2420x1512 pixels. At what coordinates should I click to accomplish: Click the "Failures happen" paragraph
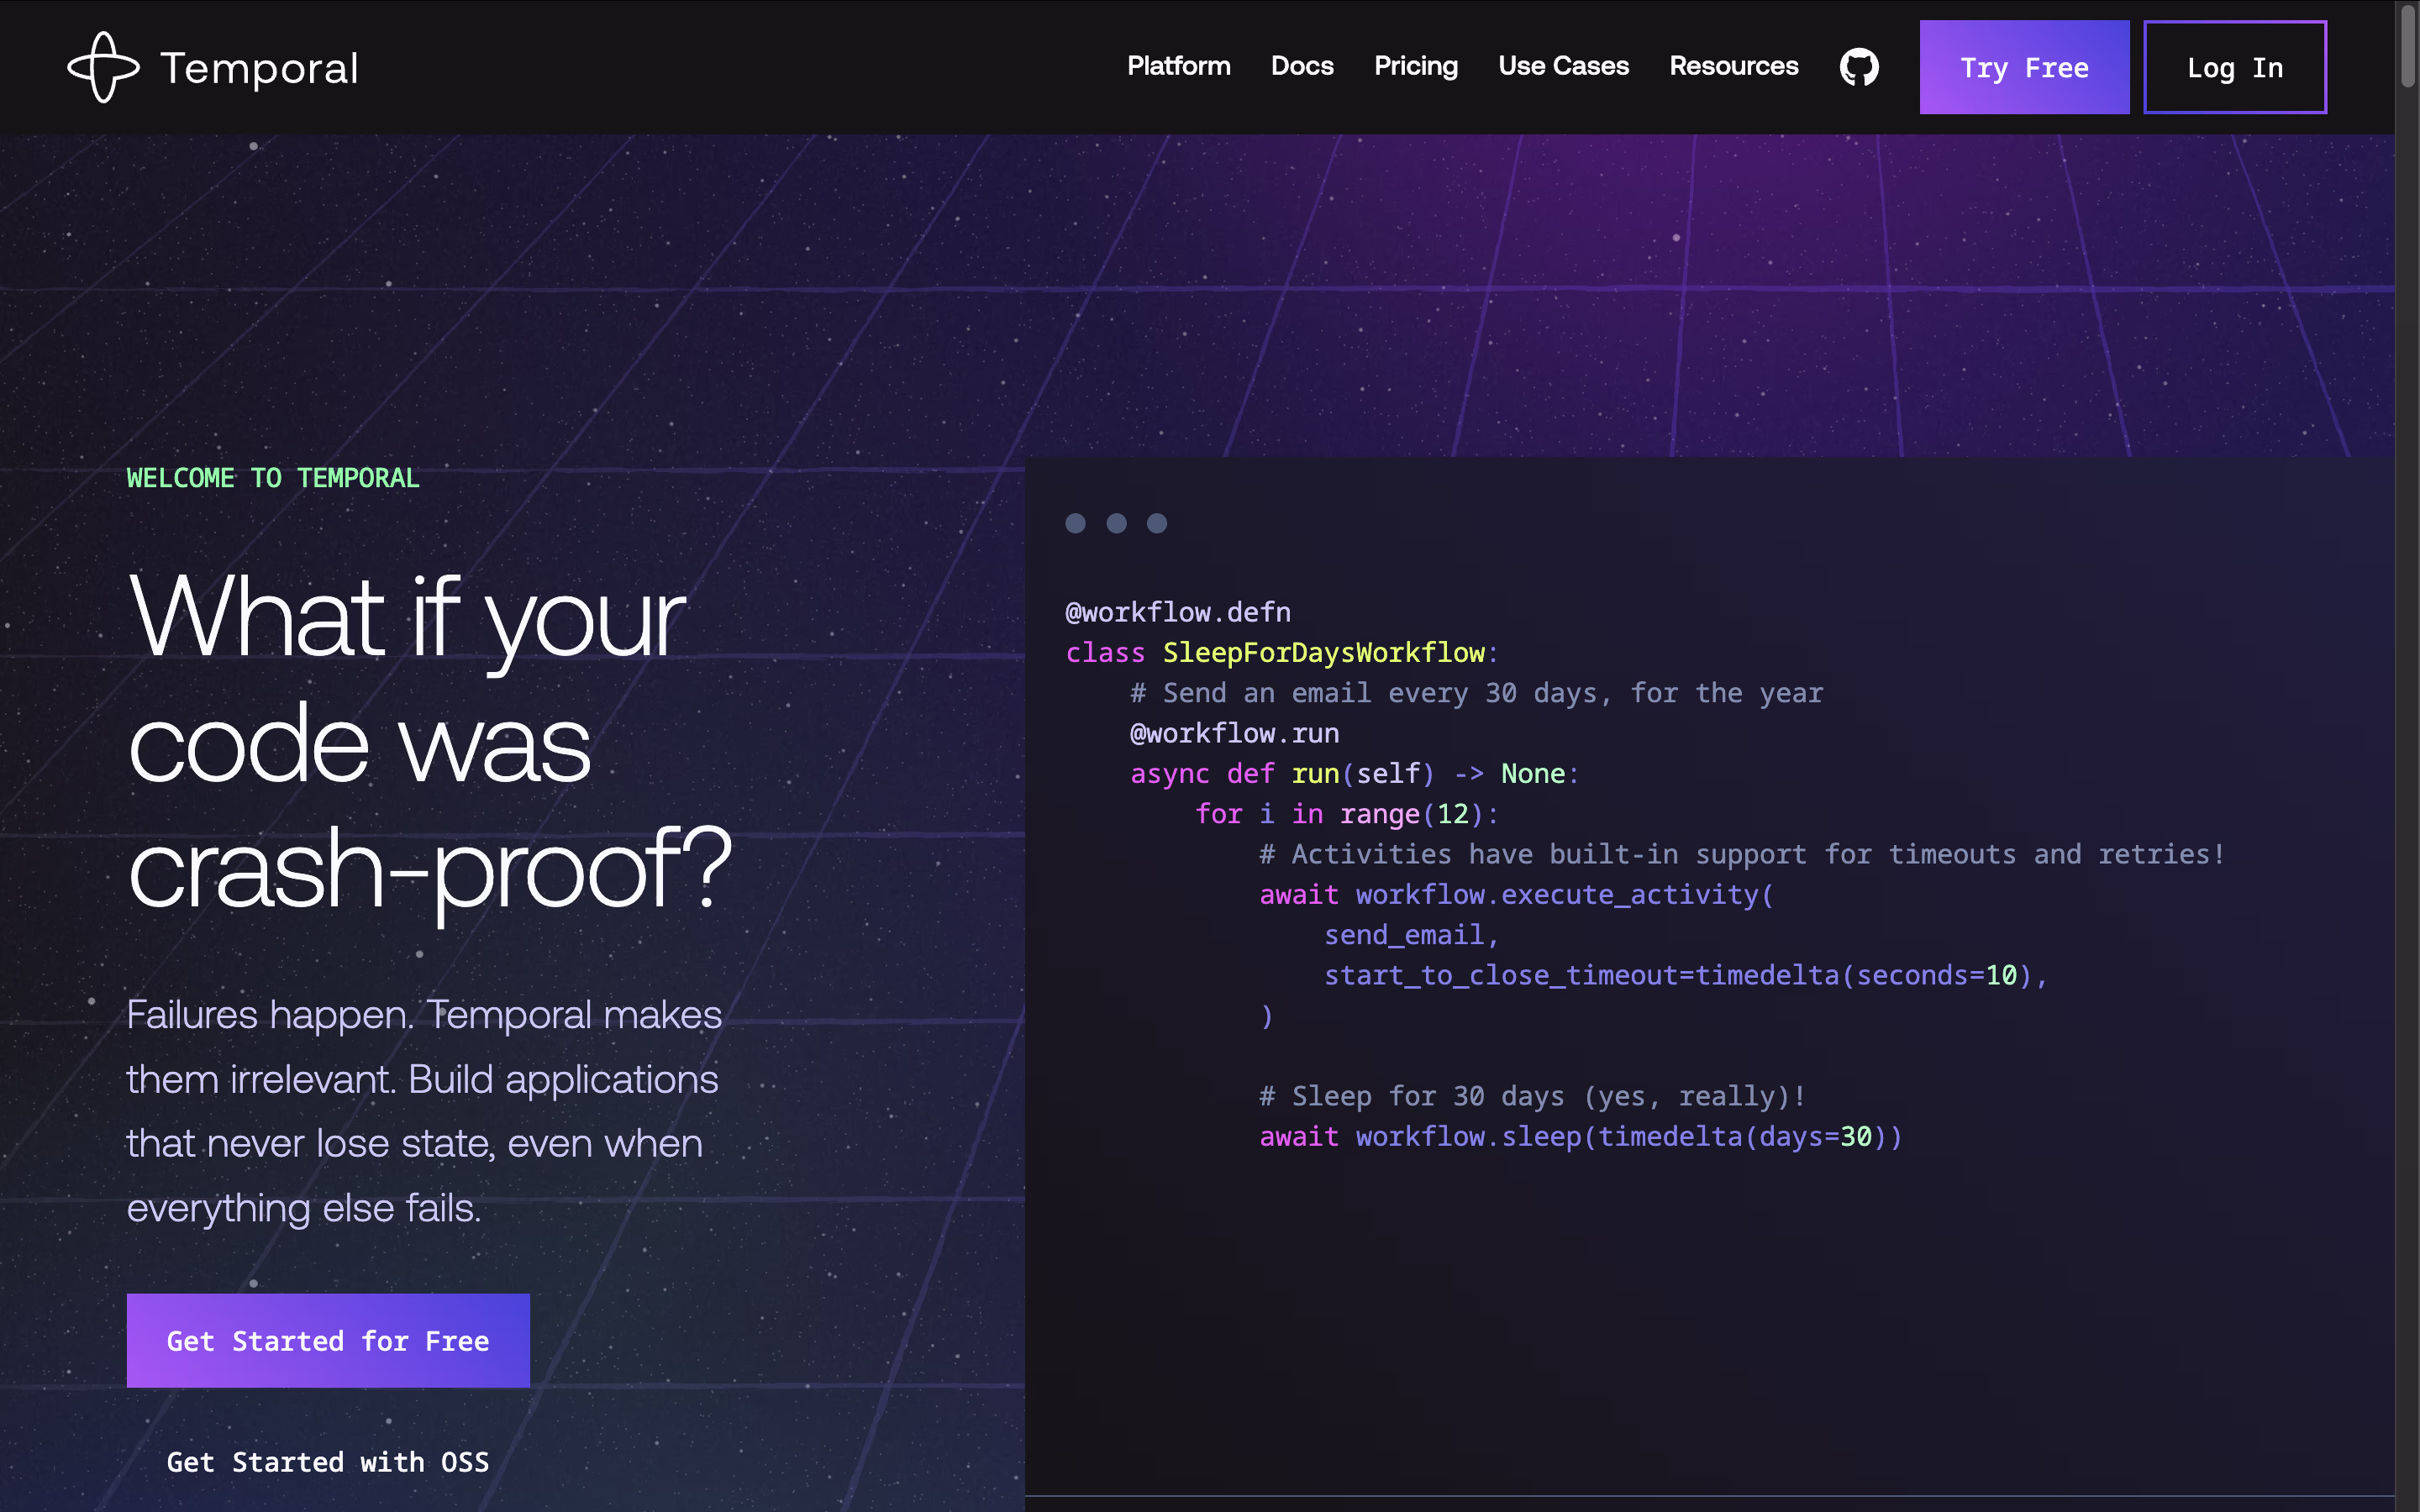click(x=425, y=1111)
